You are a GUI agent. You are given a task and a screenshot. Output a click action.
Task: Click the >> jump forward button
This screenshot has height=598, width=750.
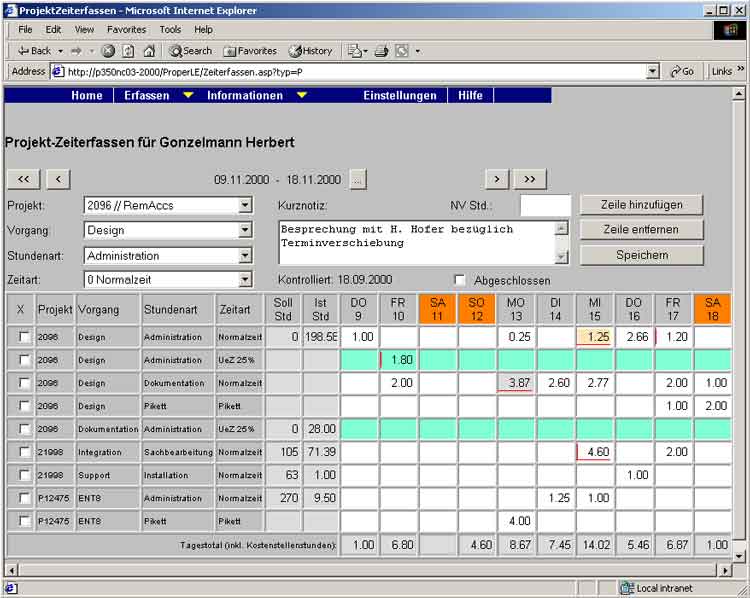pos(529,179)
